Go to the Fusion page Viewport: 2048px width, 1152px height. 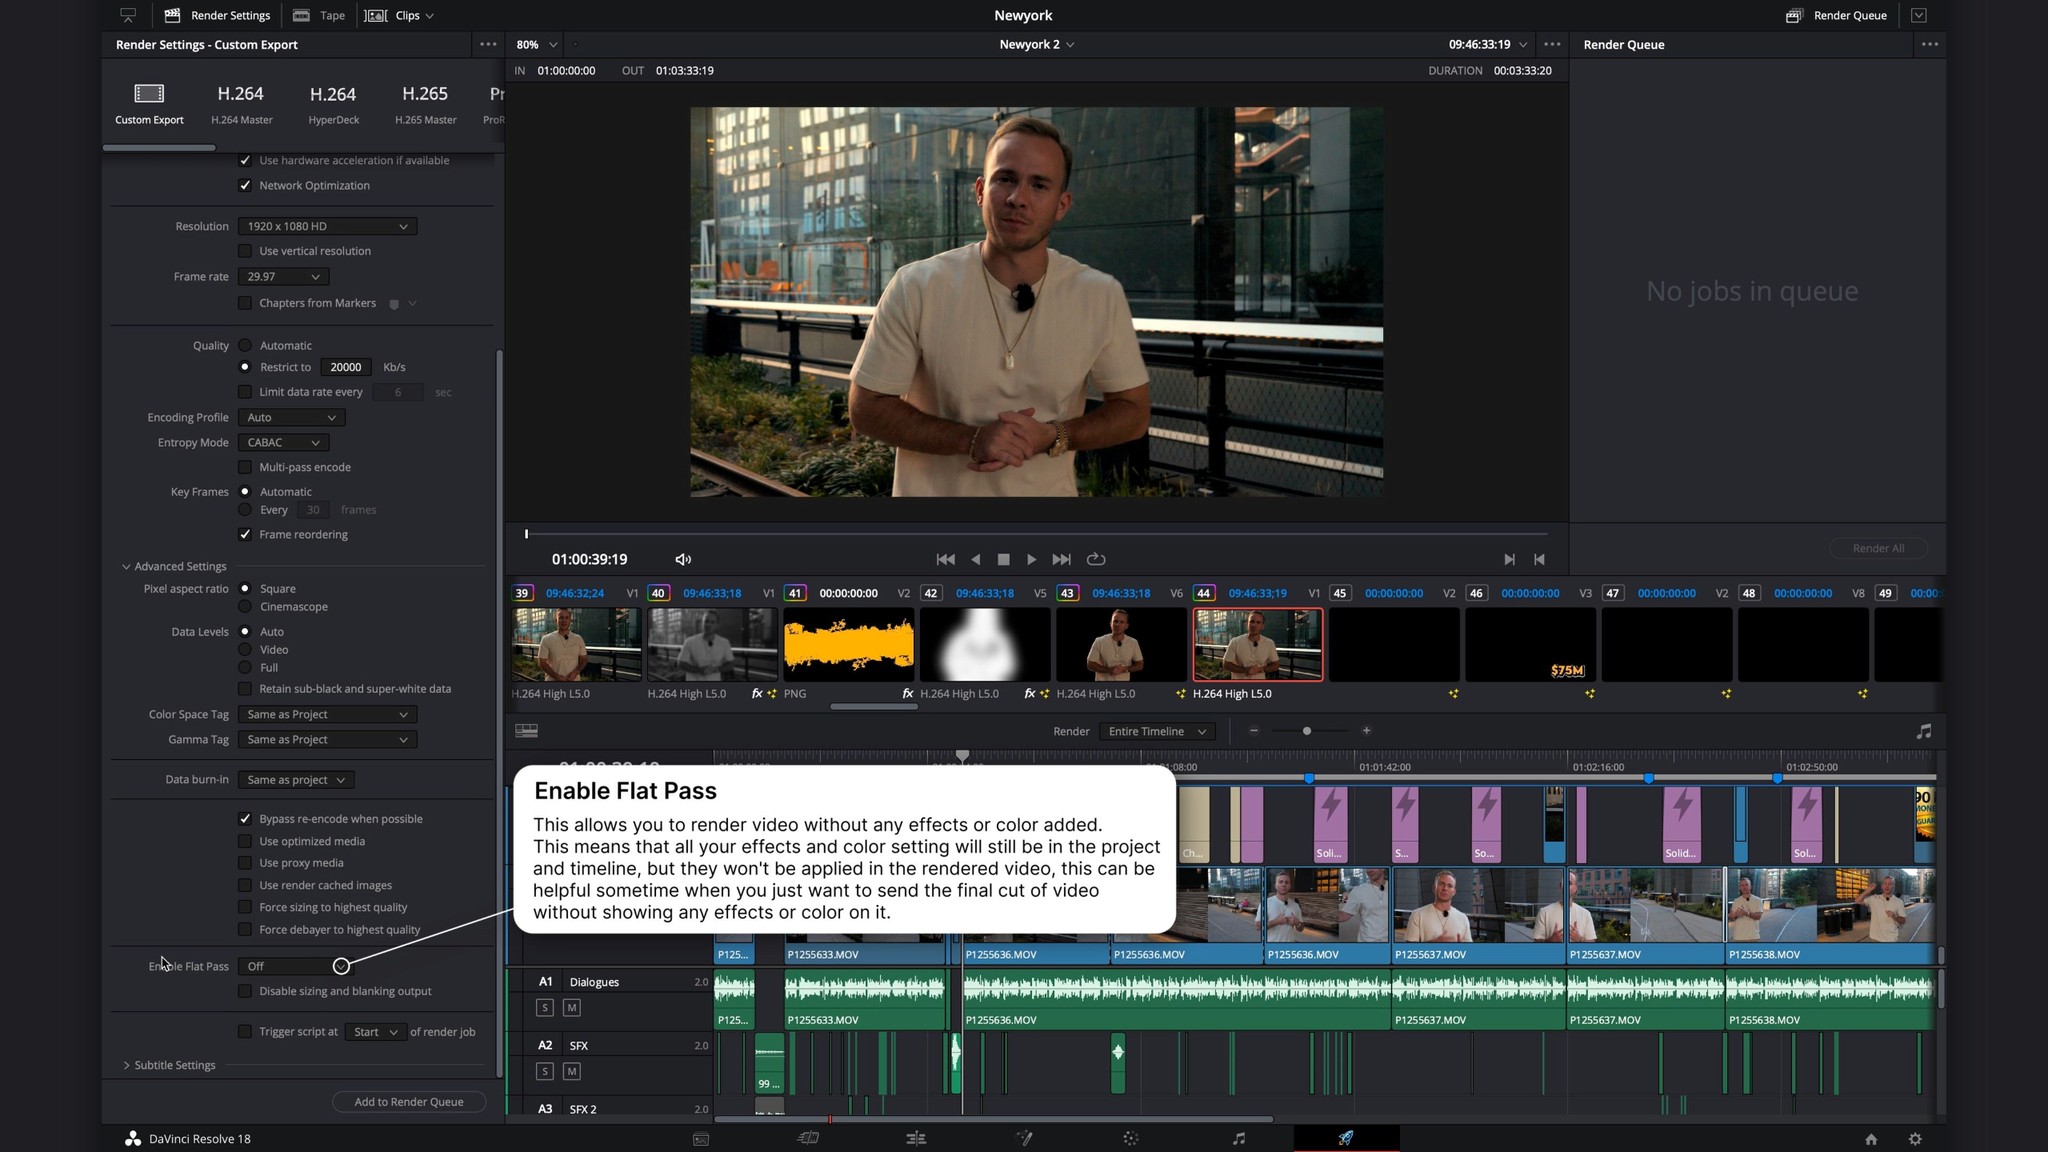[1024, 1138]
